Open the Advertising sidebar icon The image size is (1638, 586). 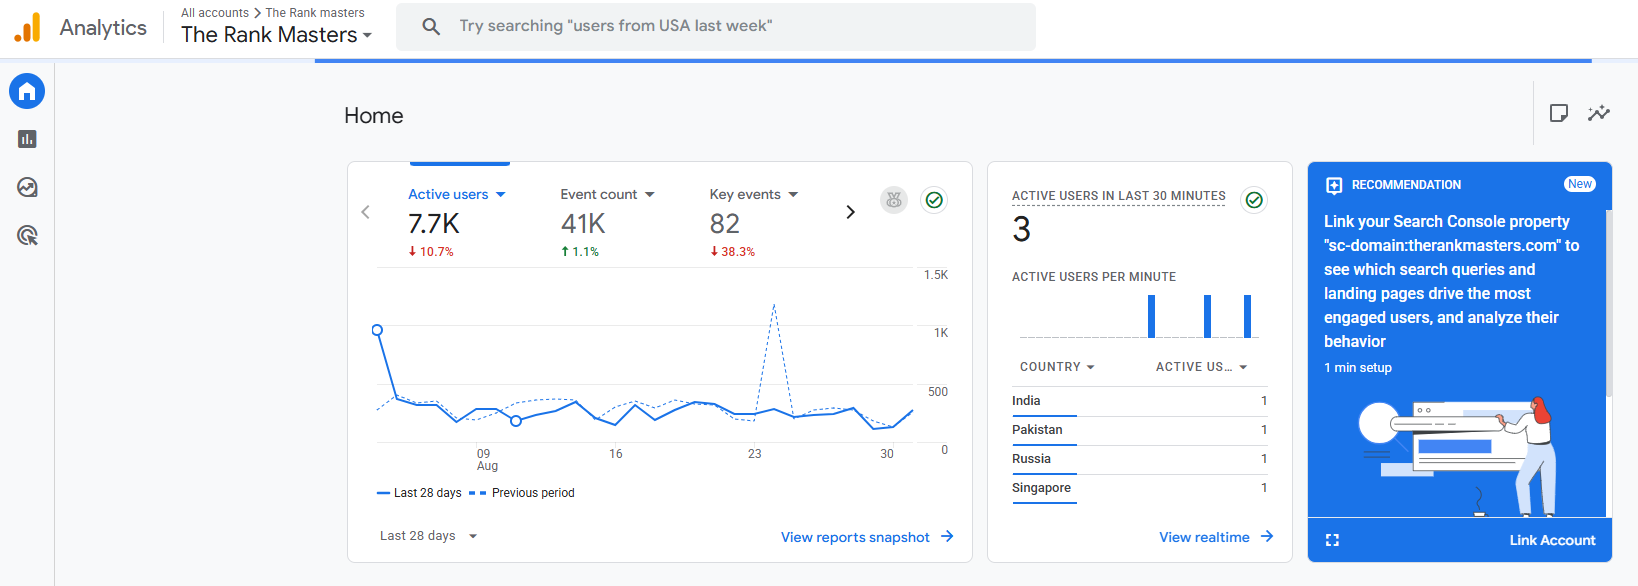click(x=27, y=236)
